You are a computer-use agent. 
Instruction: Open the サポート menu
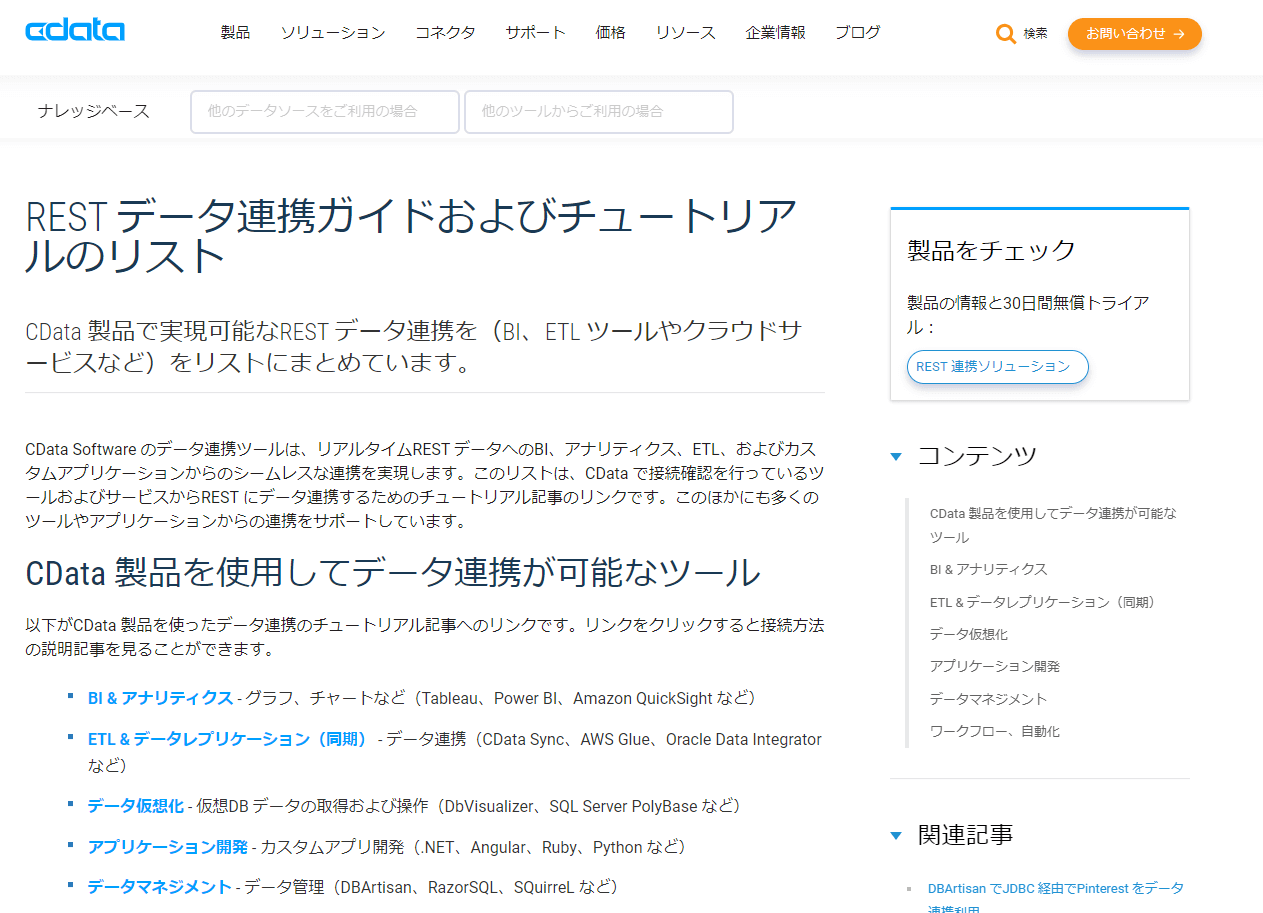coord(535,33)
